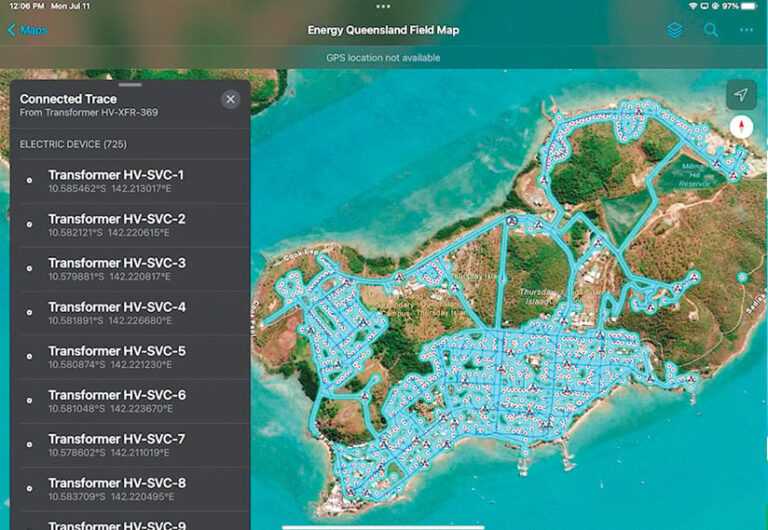Select Transformer HV-SVC-6 row
The width and height of the screenshot is (768, 530).
[x=130, y=401]
